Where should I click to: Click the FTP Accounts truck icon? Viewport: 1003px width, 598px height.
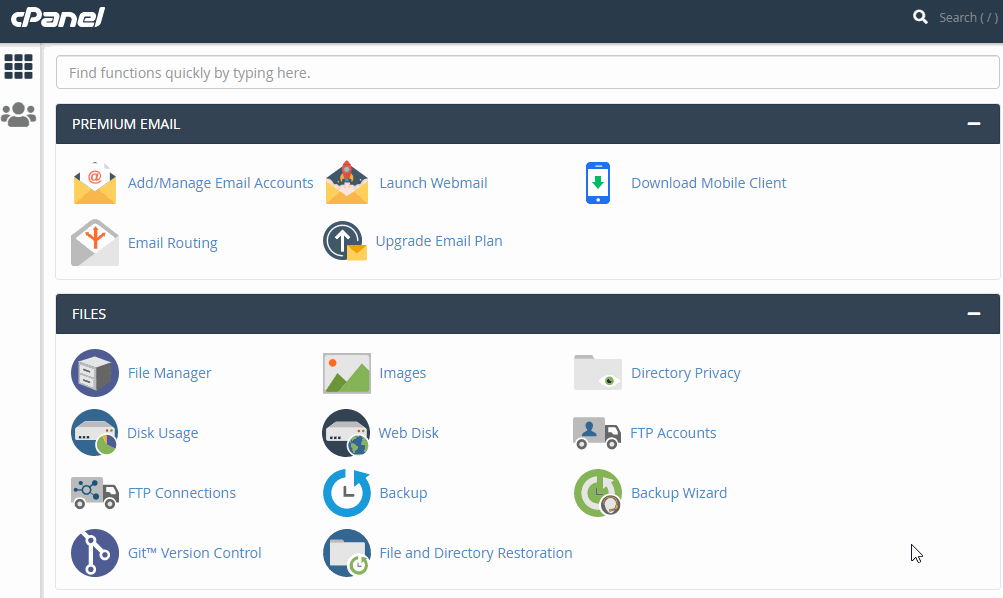pos(597,433)
